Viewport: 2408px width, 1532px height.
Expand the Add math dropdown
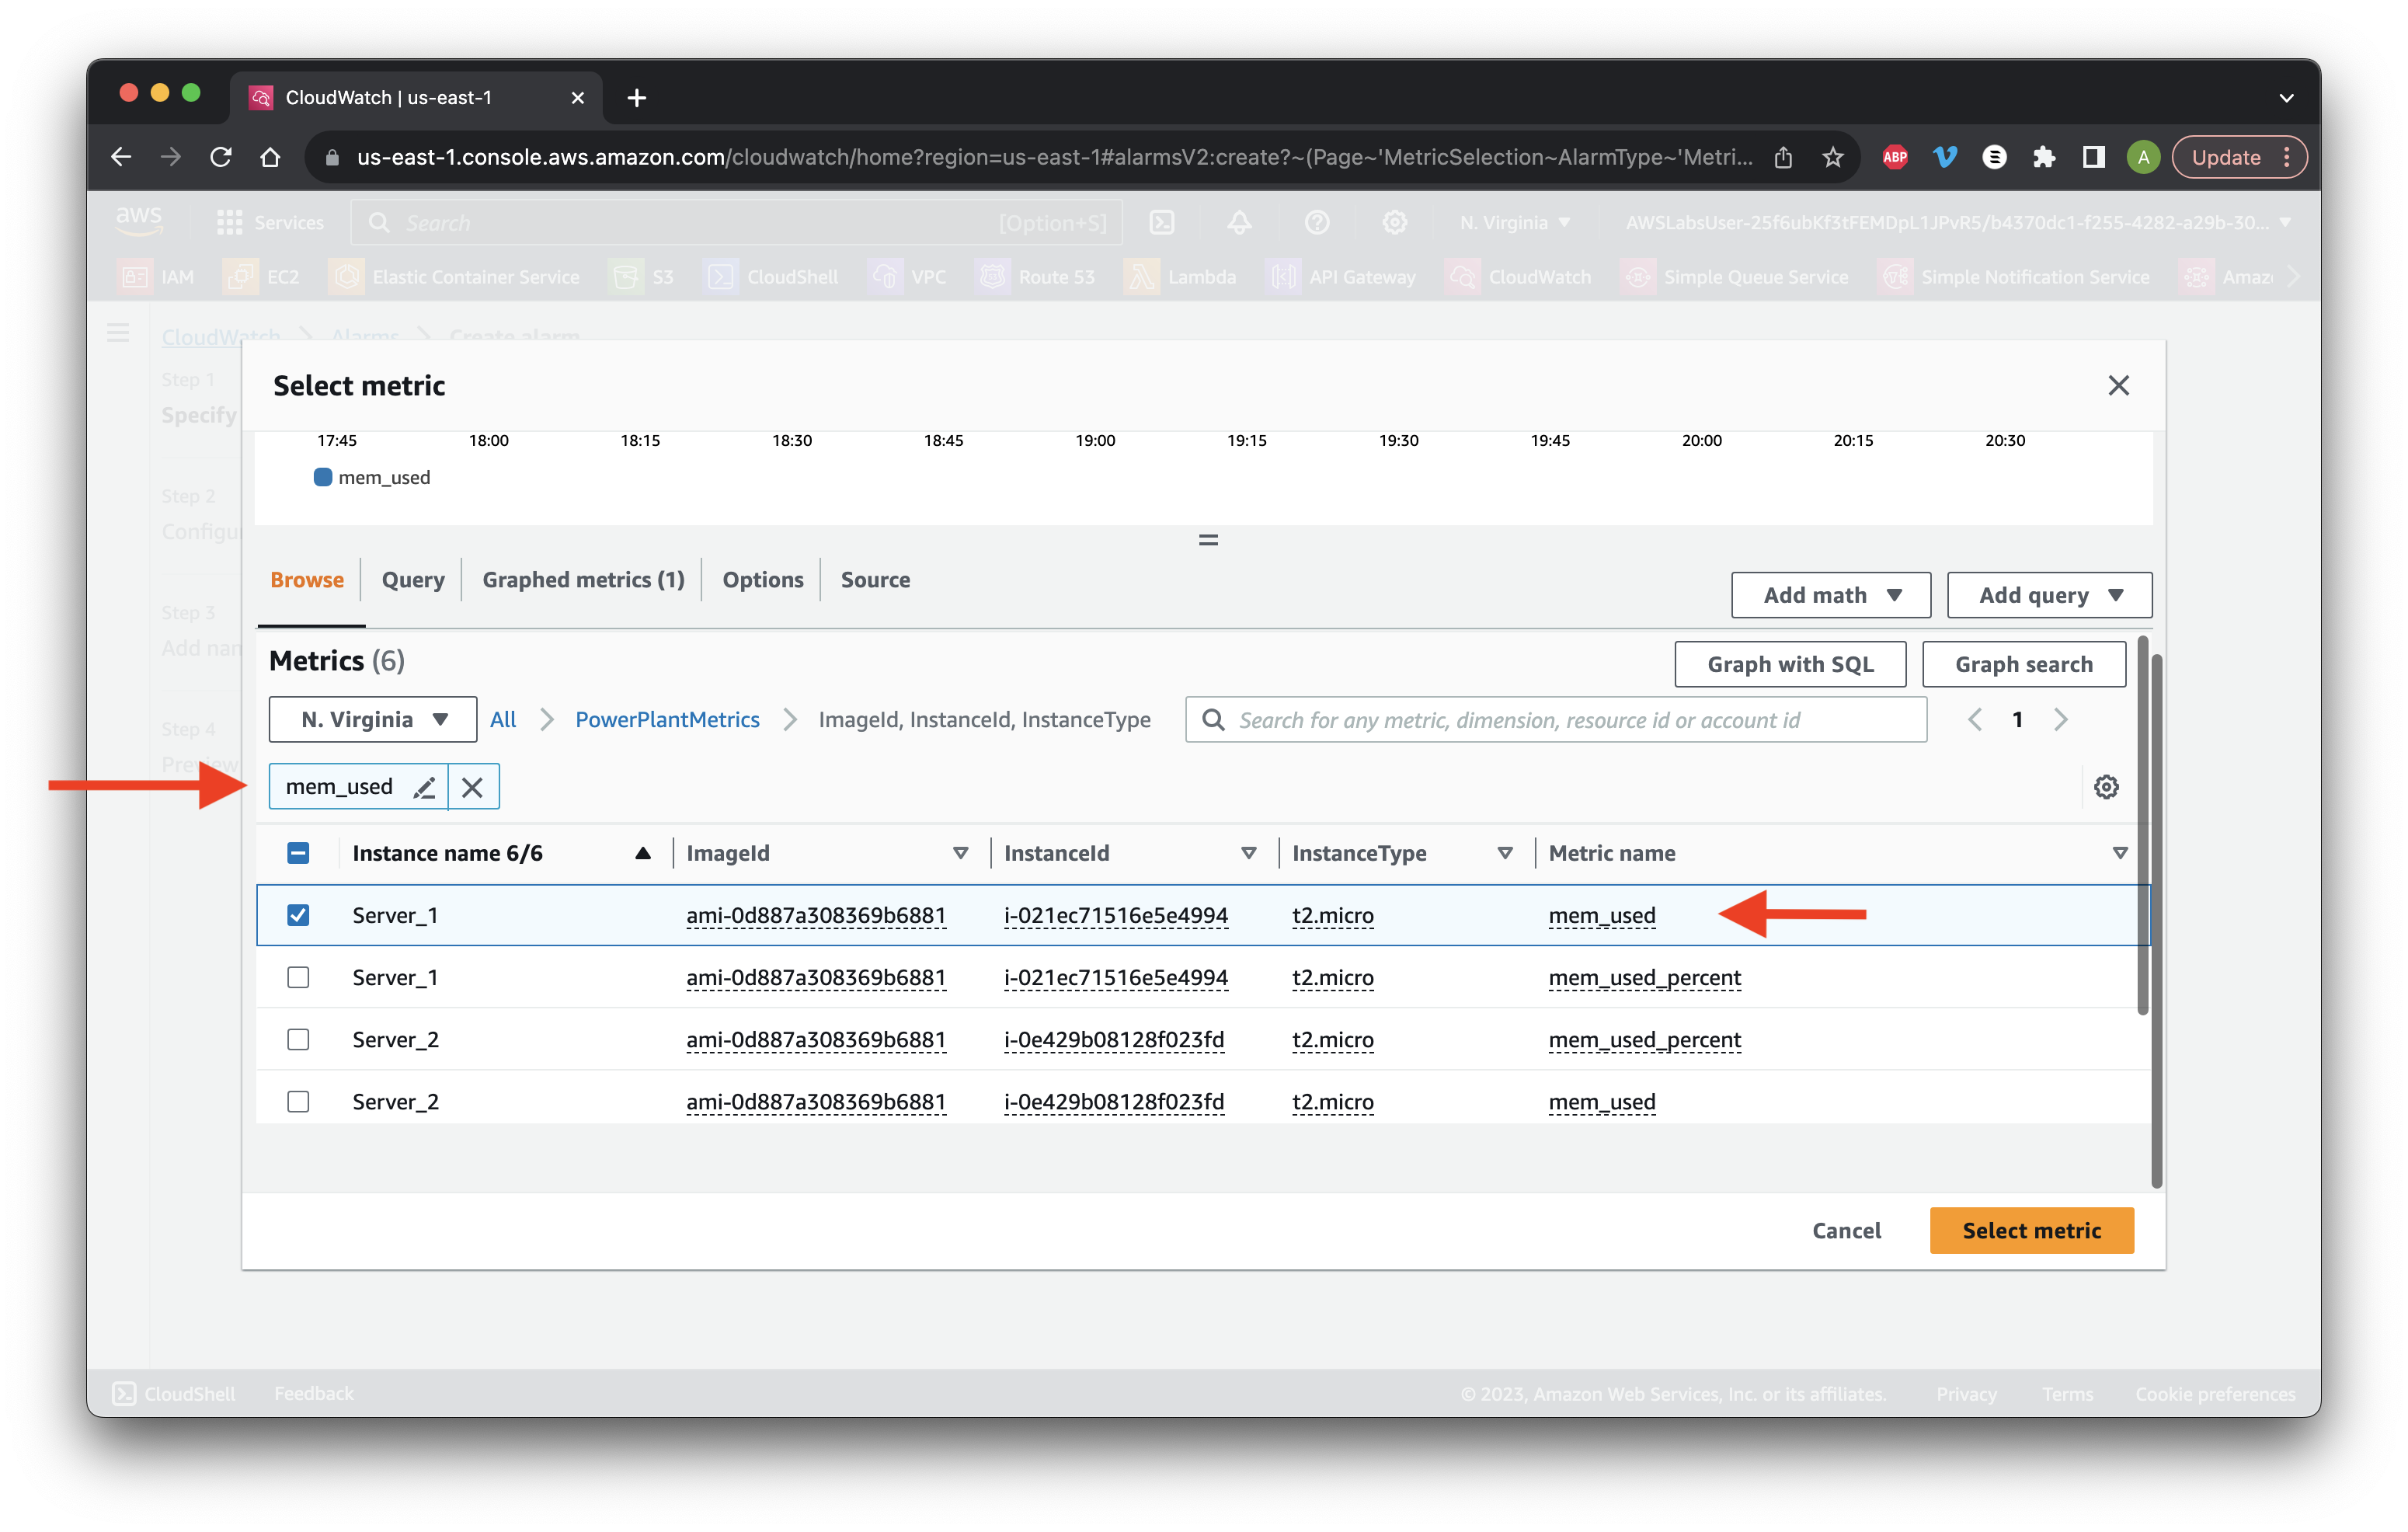(x=1831, y=595)
